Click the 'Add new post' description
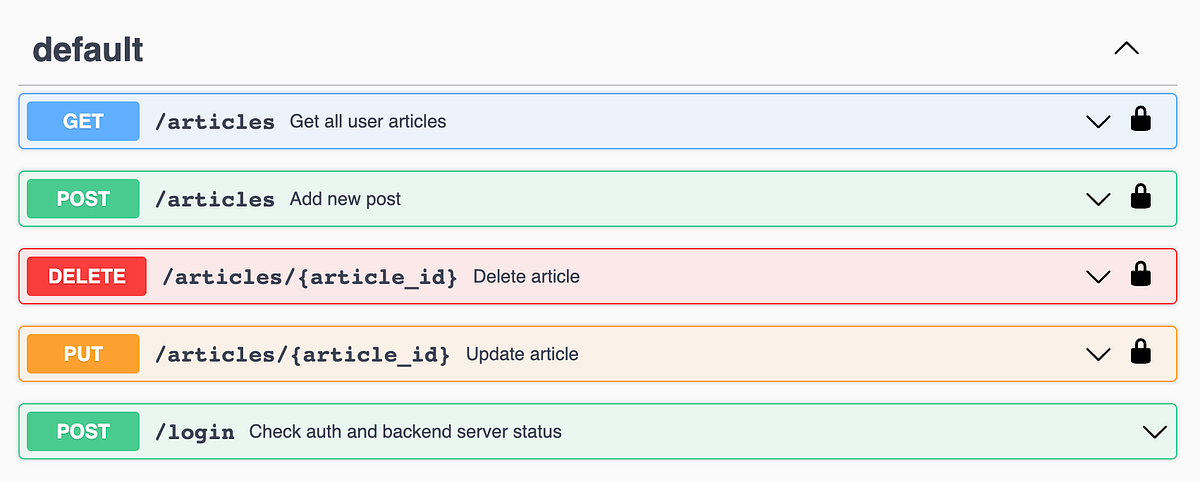Image resolution: width=1200 pixels, height=482 pixels. 345,199
